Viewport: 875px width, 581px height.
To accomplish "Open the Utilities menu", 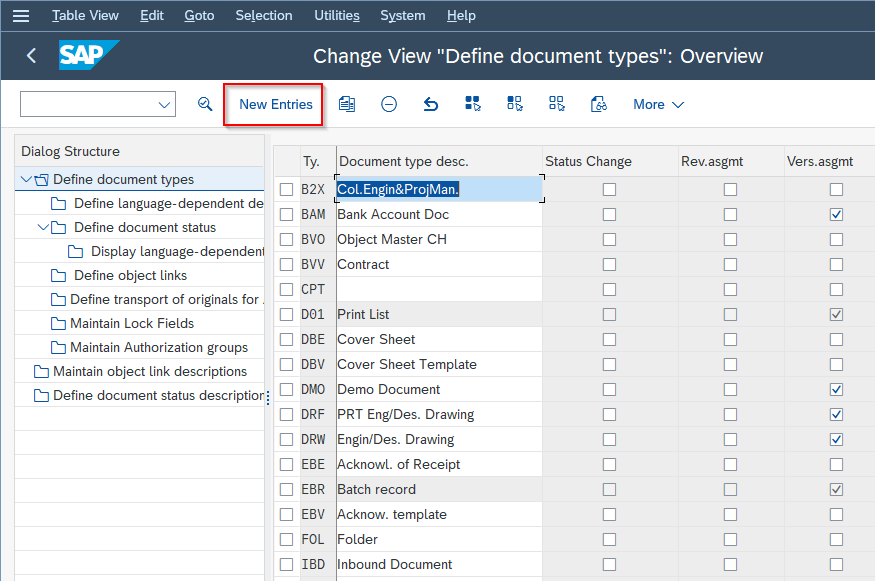I will click(x=336, y=15).
